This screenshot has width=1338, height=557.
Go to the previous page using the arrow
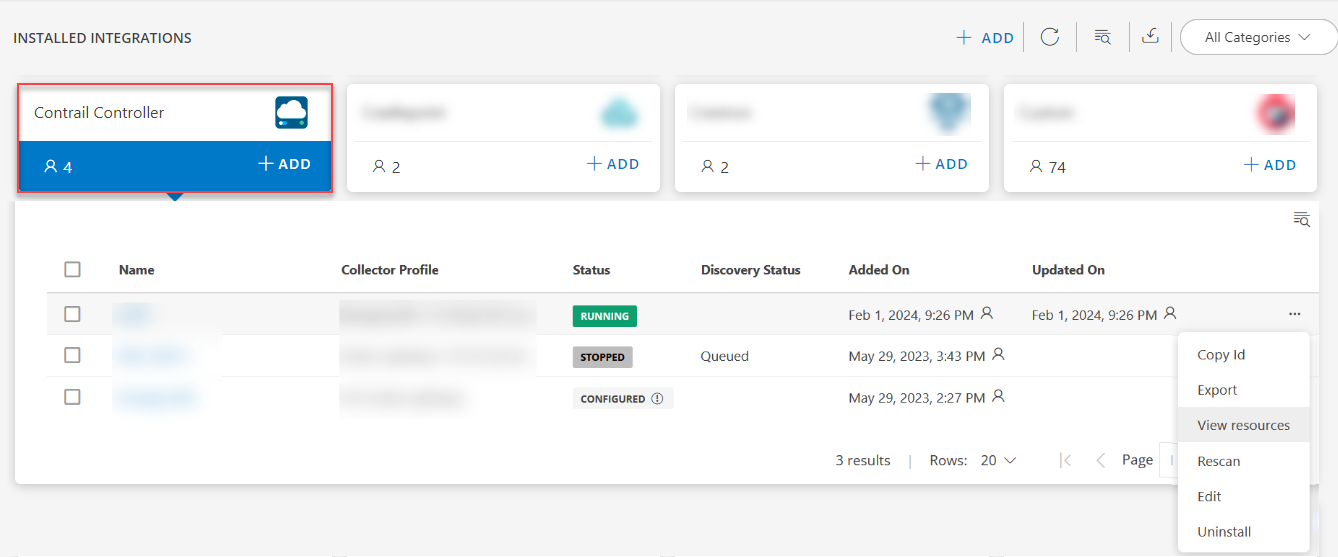1101,460
